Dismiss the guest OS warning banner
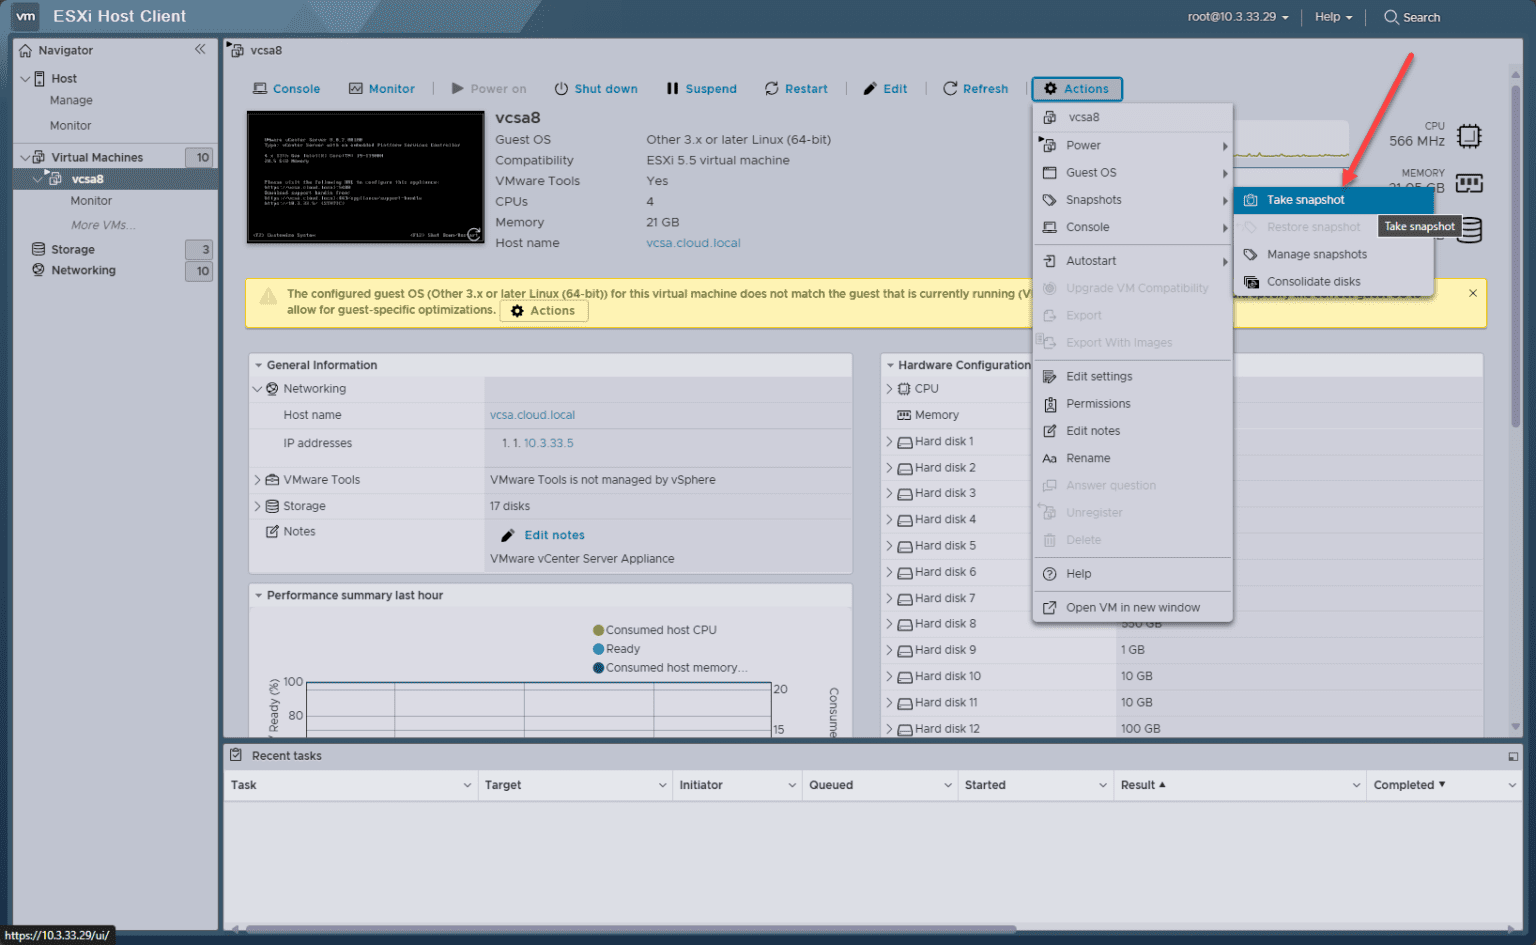The image size is (1536, 945). click(x=1472, y=294)
